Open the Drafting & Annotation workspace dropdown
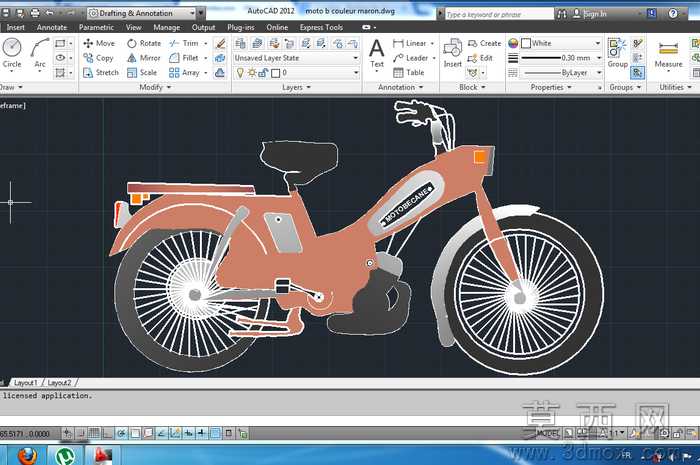This screenshot has width=700, height=465. pos(142,13)
